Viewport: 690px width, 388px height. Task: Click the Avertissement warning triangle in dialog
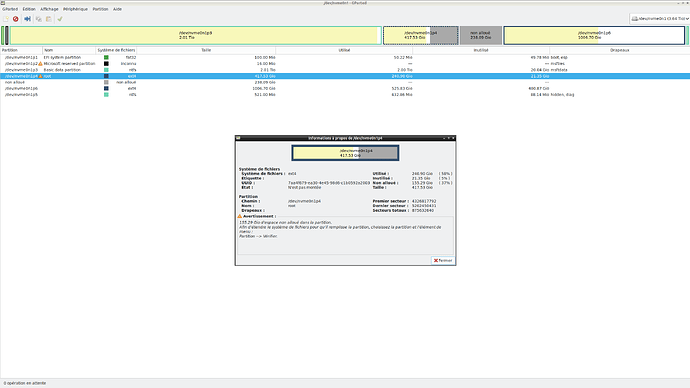point(240,216)
